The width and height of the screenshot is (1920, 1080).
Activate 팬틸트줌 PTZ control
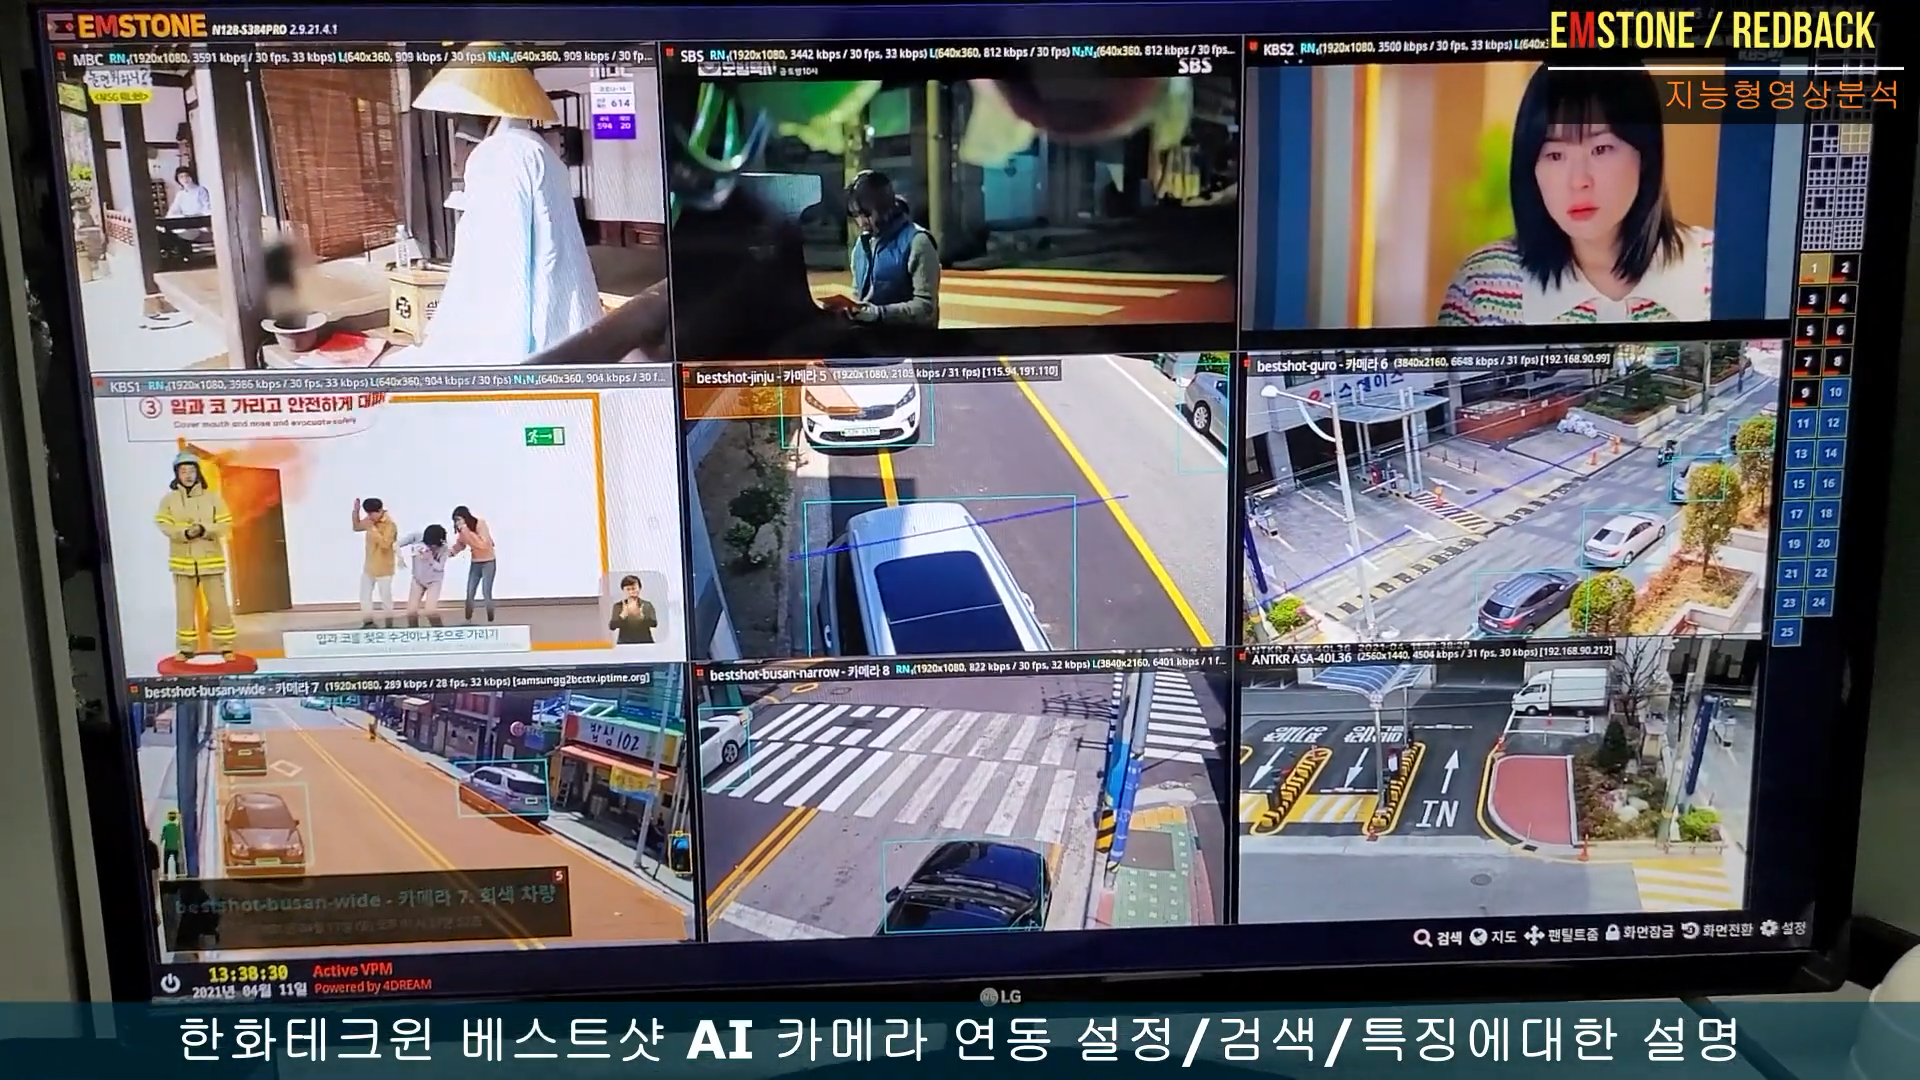pos(1561,935)
